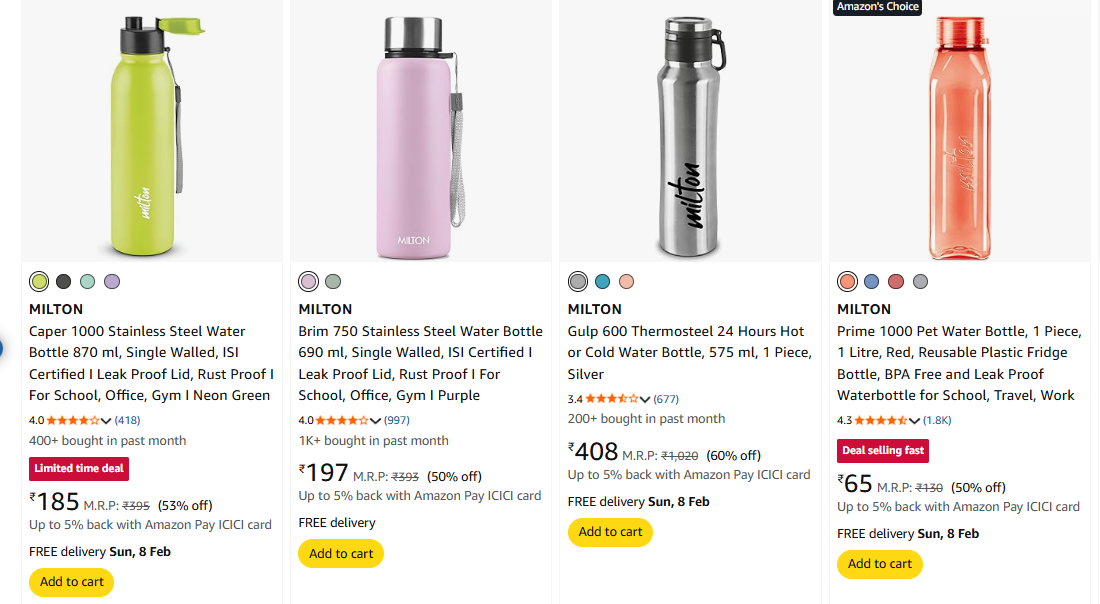Add Caper 1000 bottle to cart
The width and height of the screenshot is (1100, 604).
tap(71, 582)
